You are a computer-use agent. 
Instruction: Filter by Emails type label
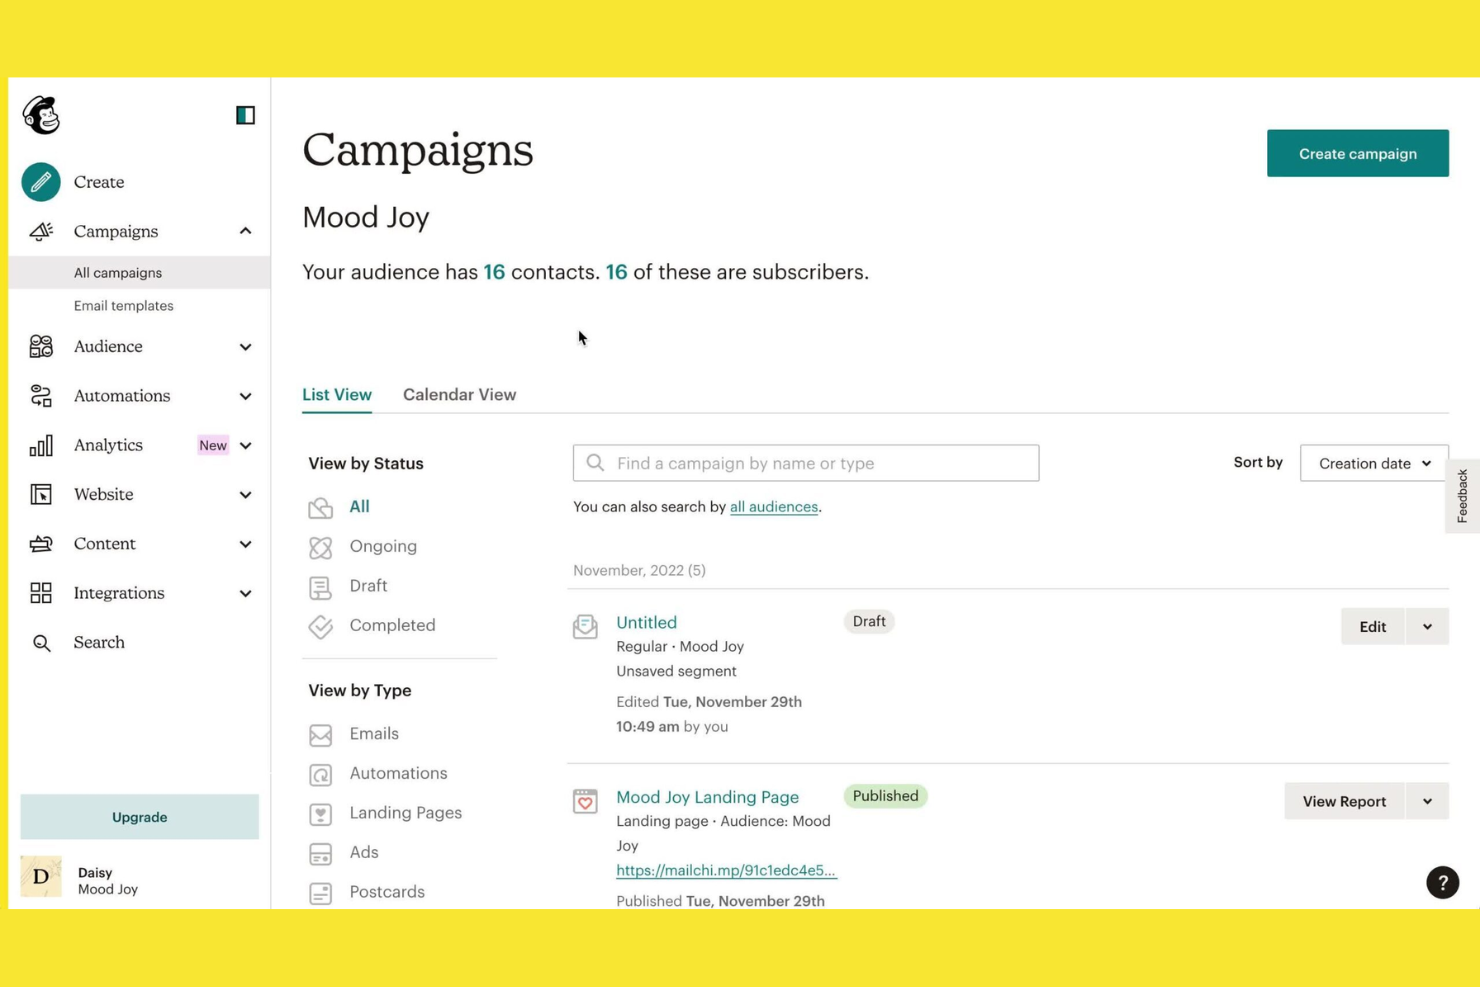click(x=374, y=734)
